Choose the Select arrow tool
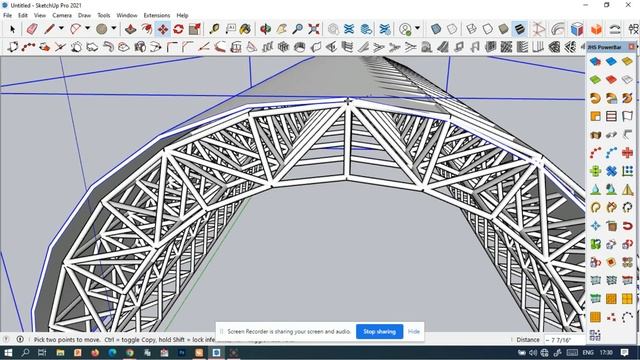 [x=12, y=29]
